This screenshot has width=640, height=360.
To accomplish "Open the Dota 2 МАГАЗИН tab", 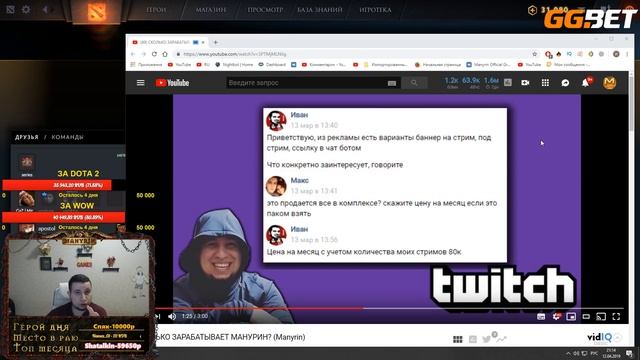I will [211, 10].
